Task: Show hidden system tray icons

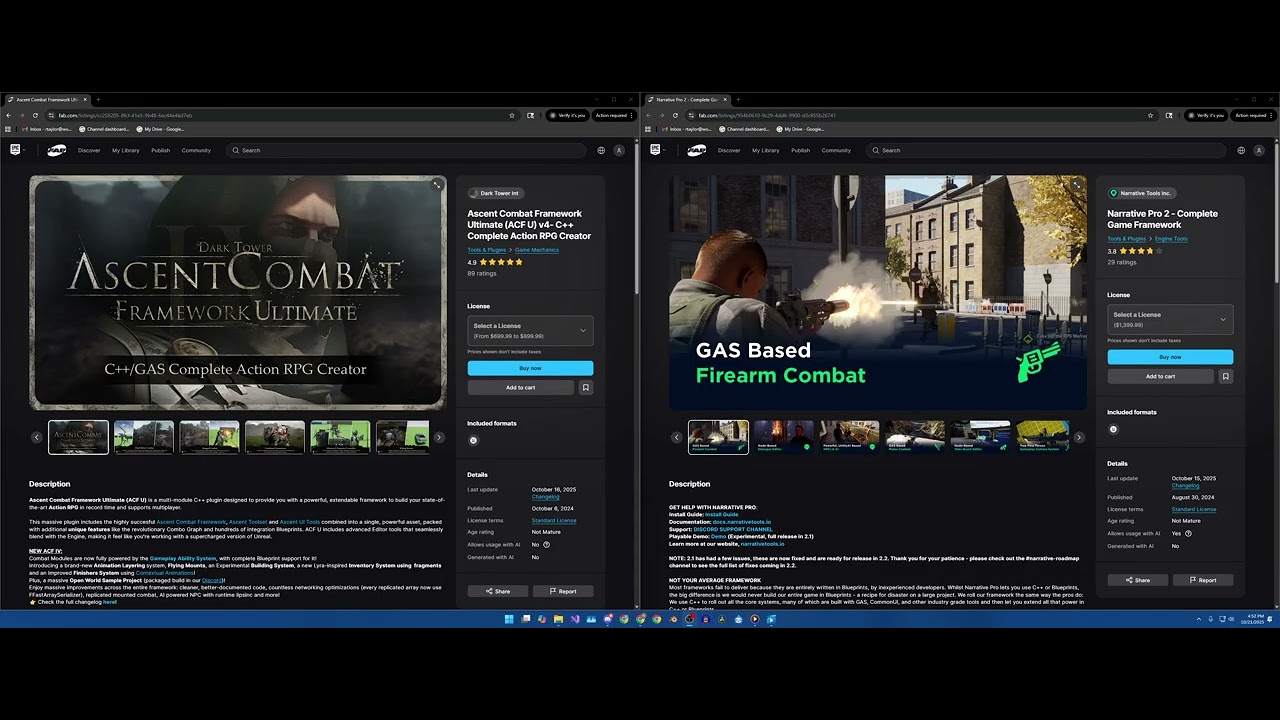Action: click(x=1198, y=619)
